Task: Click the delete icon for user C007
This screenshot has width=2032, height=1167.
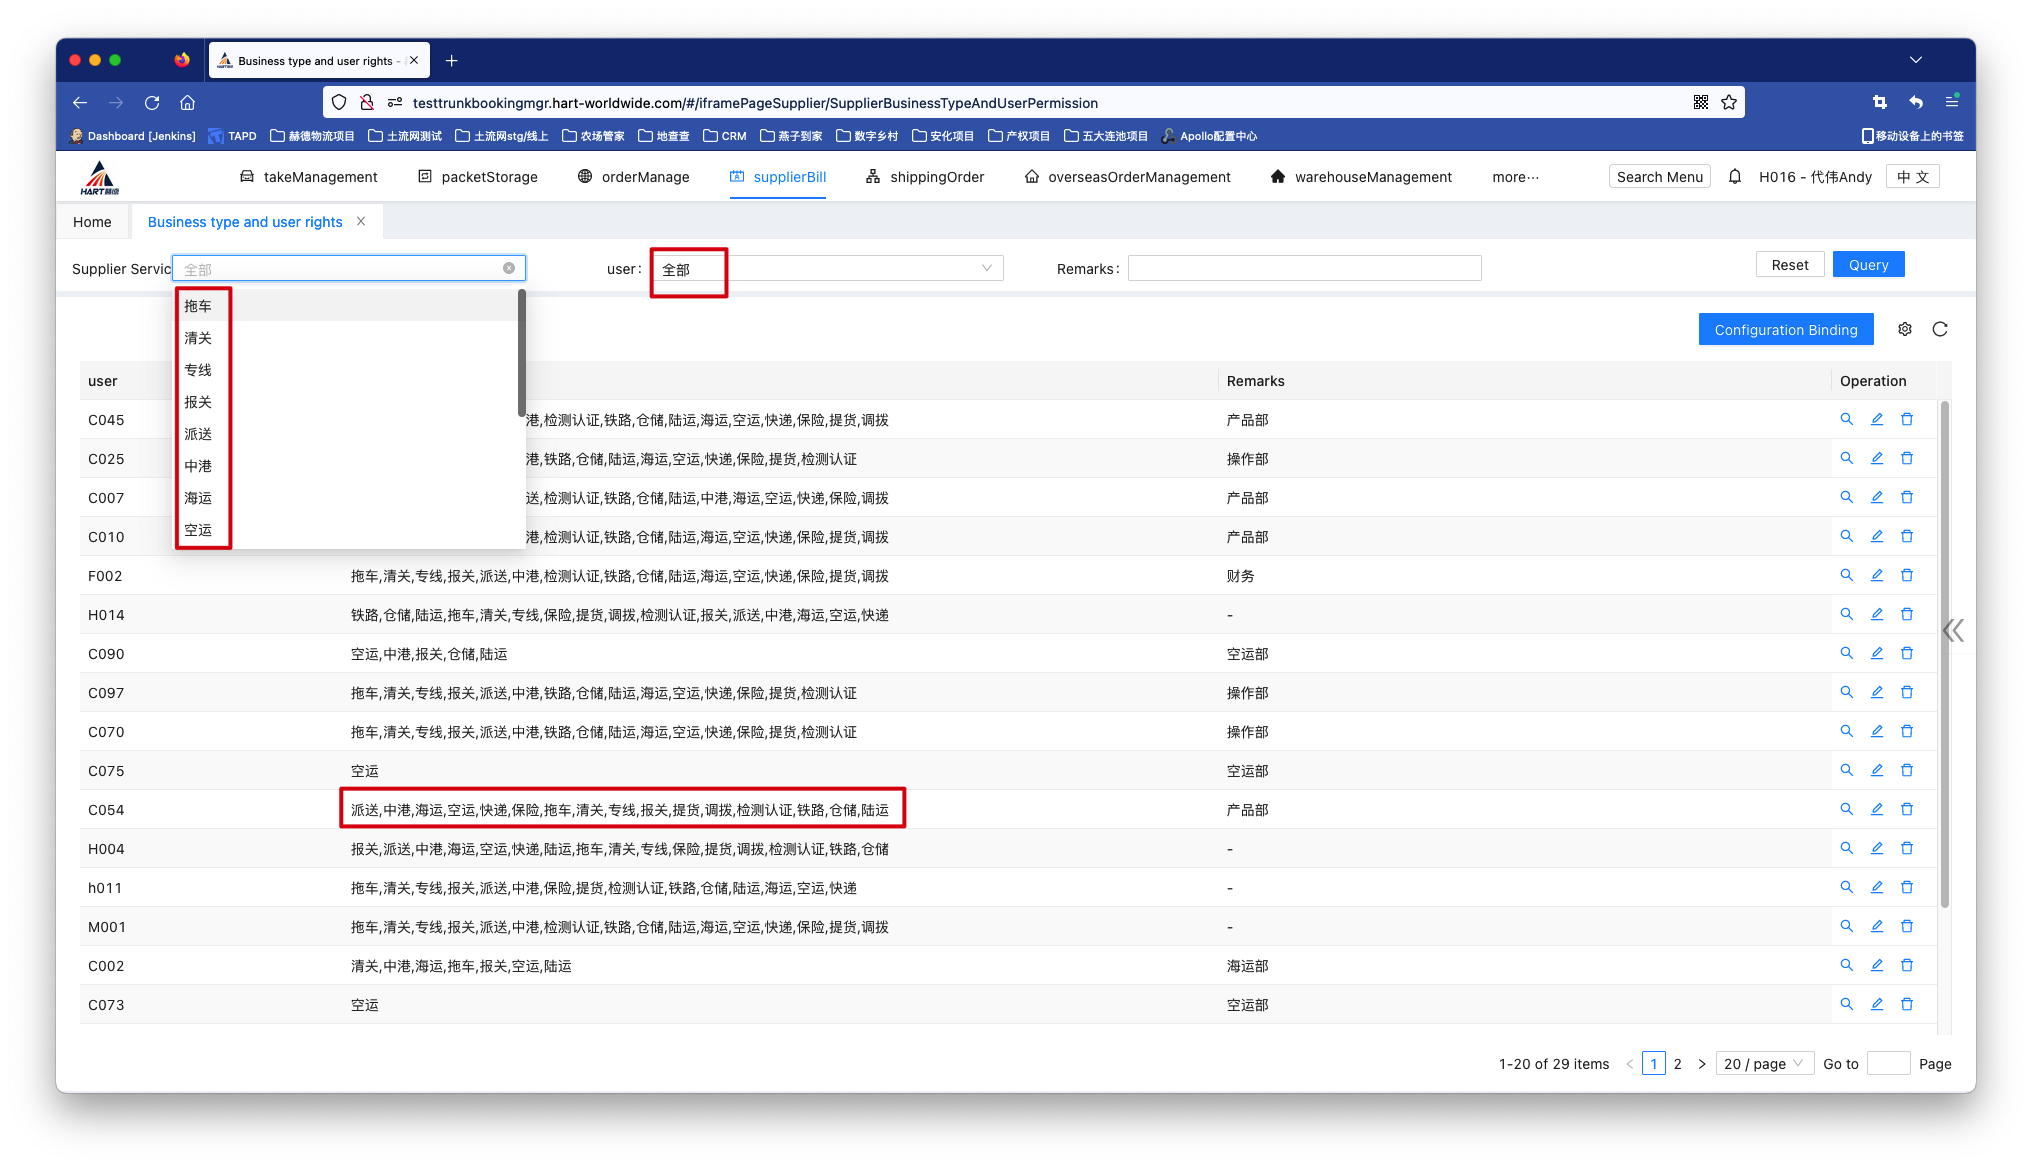Action: [1906, 497]
